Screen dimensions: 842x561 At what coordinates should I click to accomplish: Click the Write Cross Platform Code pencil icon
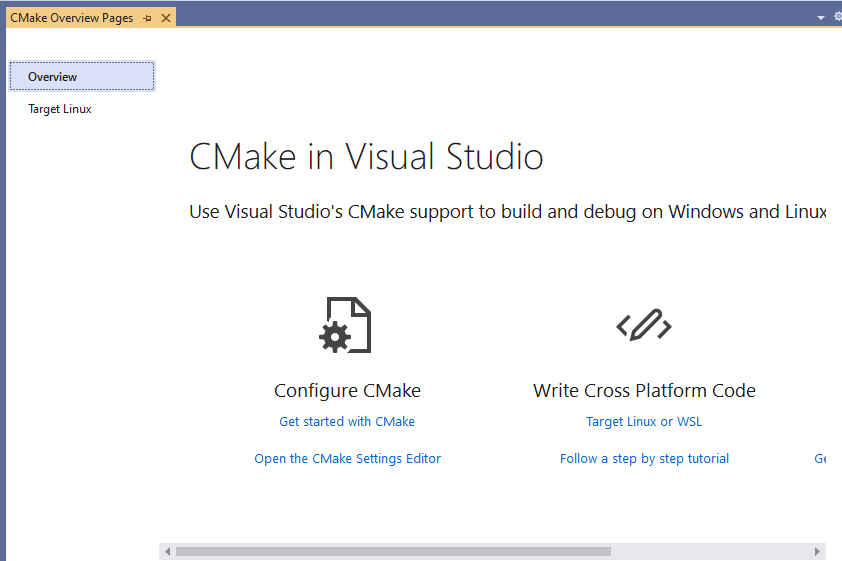(x=644, y=325)
